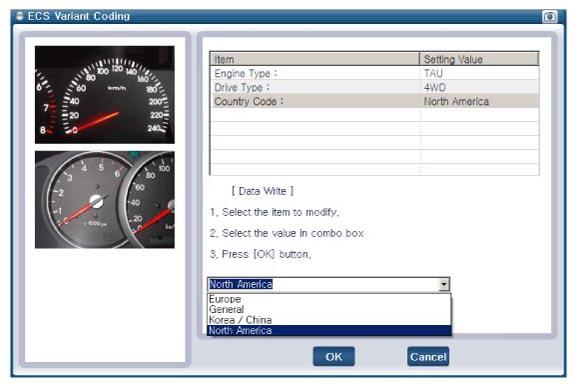Click the tachometer gauge cluster image
The width and height of the screenshot is (577, 387).
105,199
